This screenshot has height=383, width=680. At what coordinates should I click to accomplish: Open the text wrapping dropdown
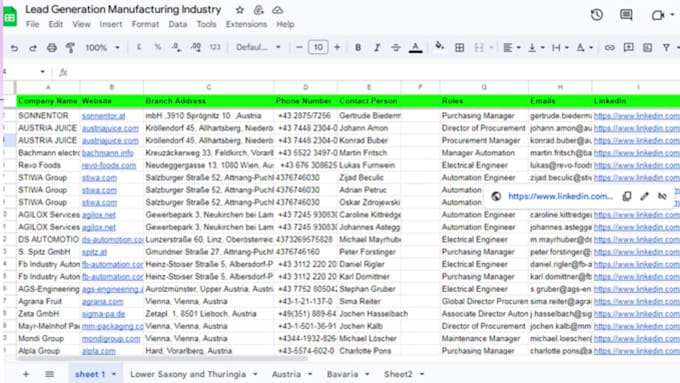click(560, 48)
